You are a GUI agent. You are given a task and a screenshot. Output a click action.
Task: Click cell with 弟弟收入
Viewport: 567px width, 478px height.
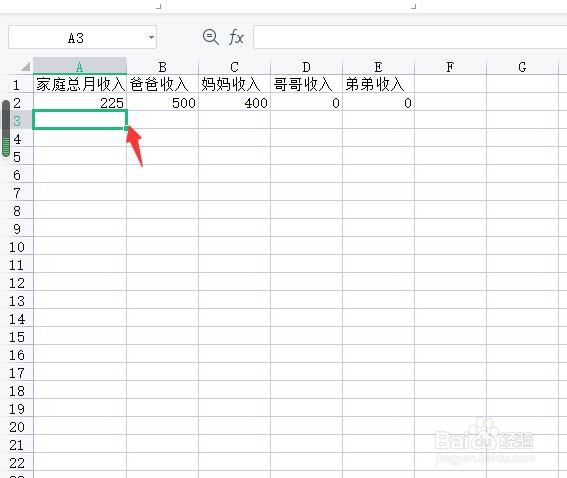click(378, 84)
